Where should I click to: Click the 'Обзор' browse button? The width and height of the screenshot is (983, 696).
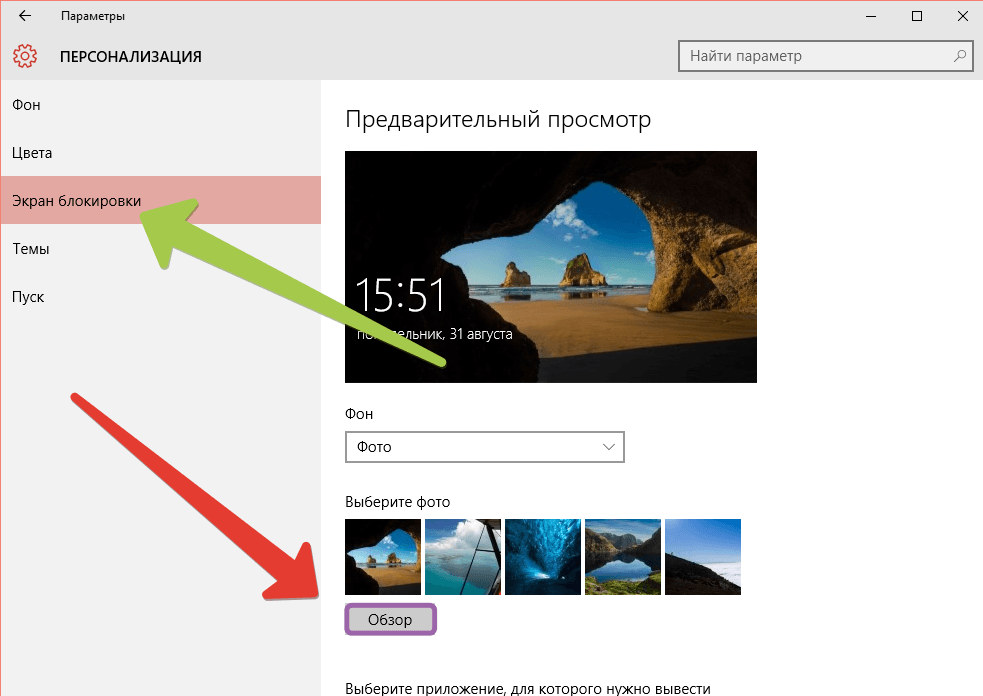click(x=390, y=620)
